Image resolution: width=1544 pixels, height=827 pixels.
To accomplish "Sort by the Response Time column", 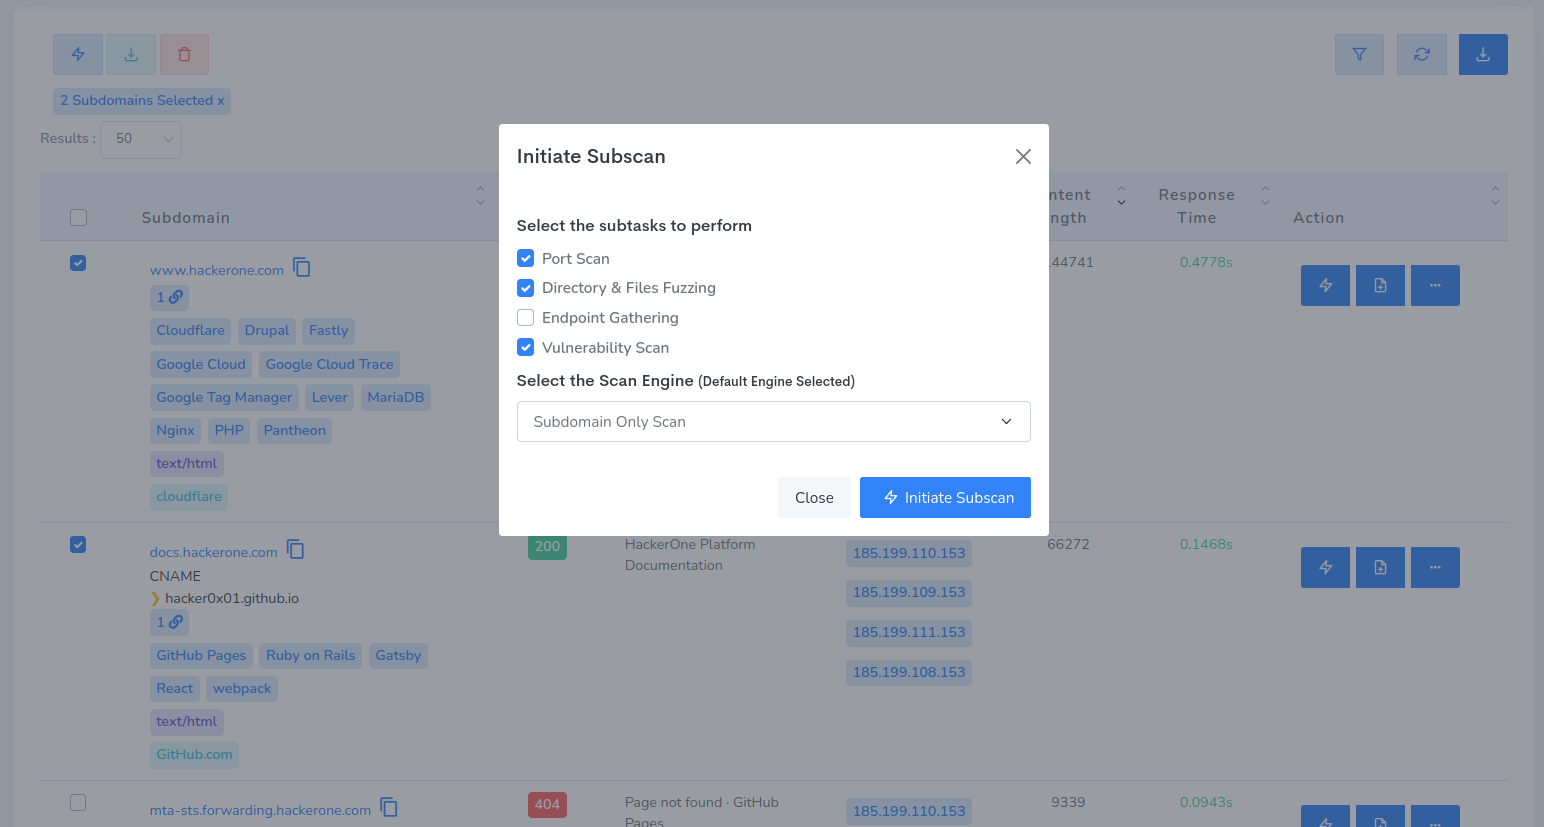I will click(x=1196, y=206).
